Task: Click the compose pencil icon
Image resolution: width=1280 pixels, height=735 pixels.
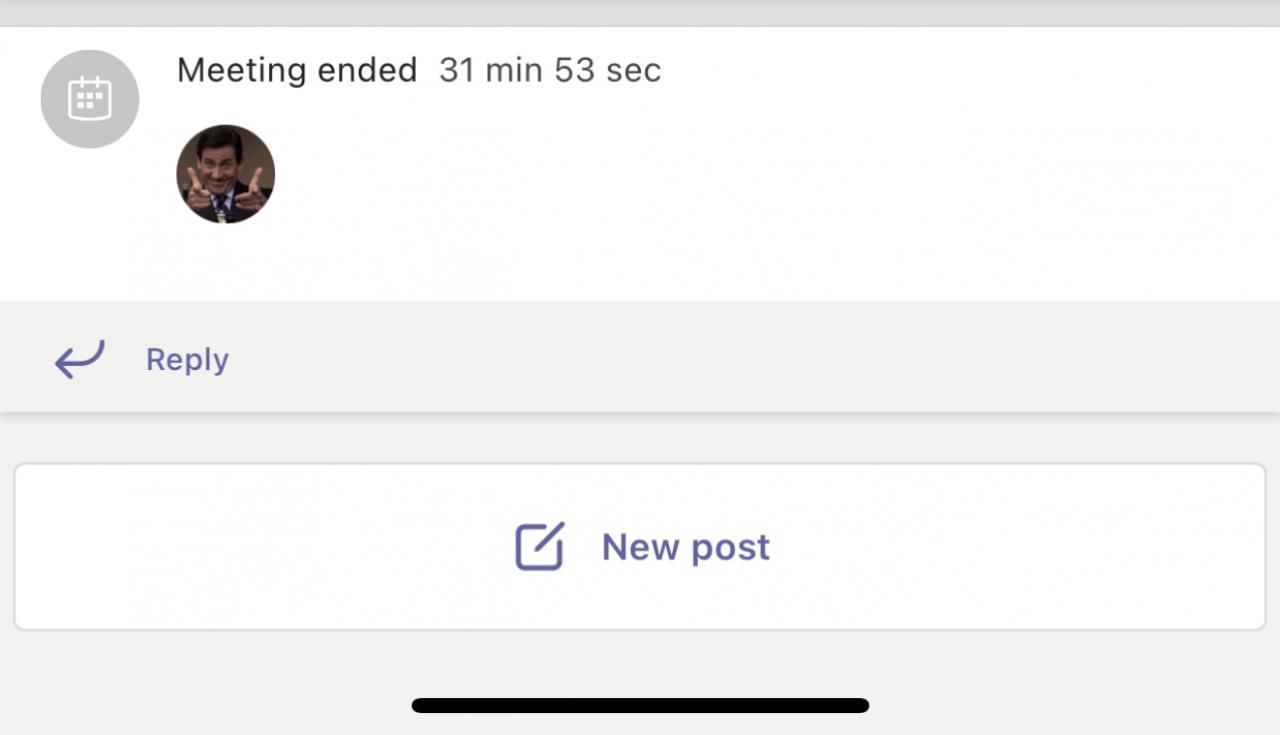Action: 540,547
